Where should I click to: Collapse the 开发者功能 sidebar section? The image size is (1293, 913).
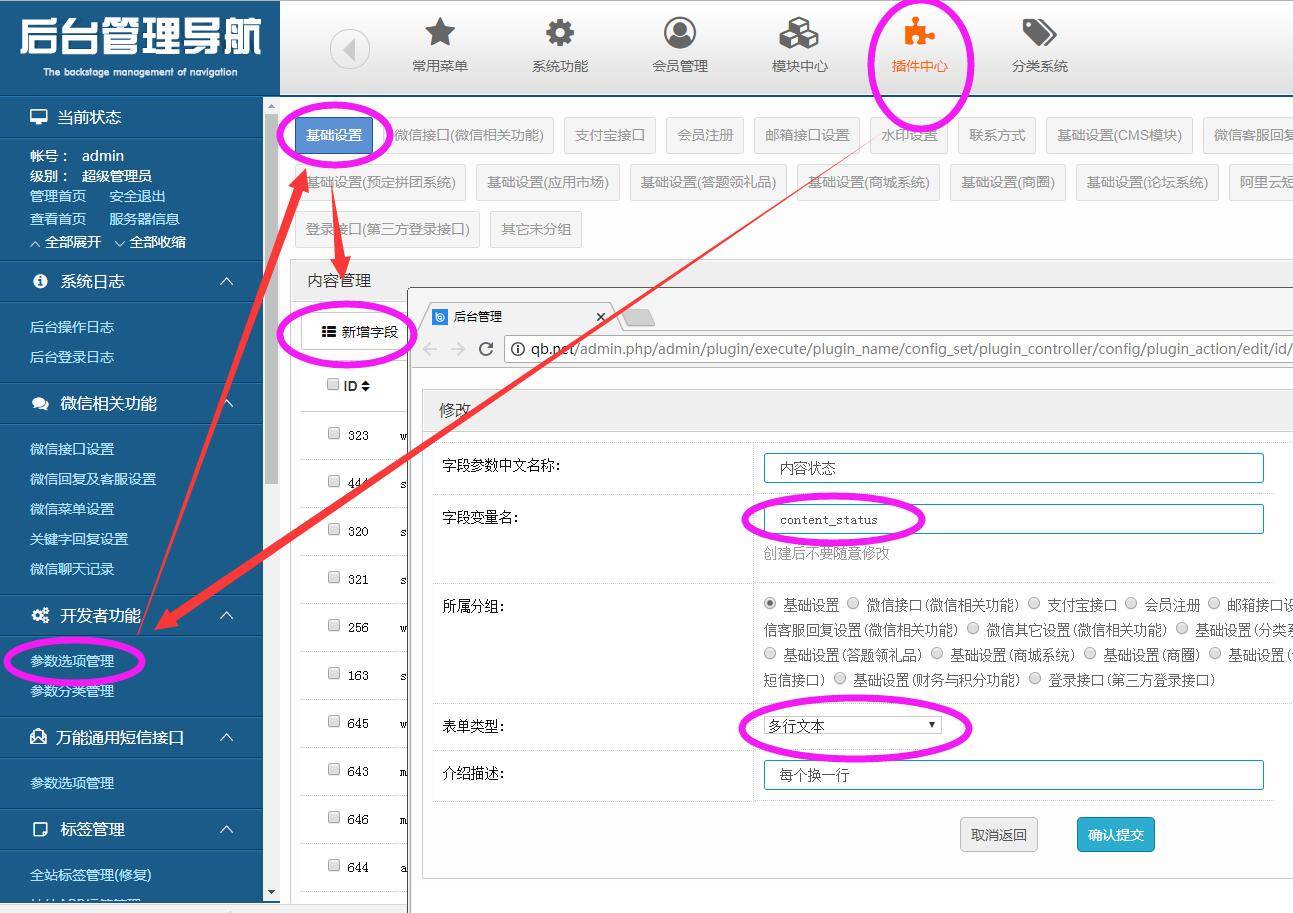227,616
